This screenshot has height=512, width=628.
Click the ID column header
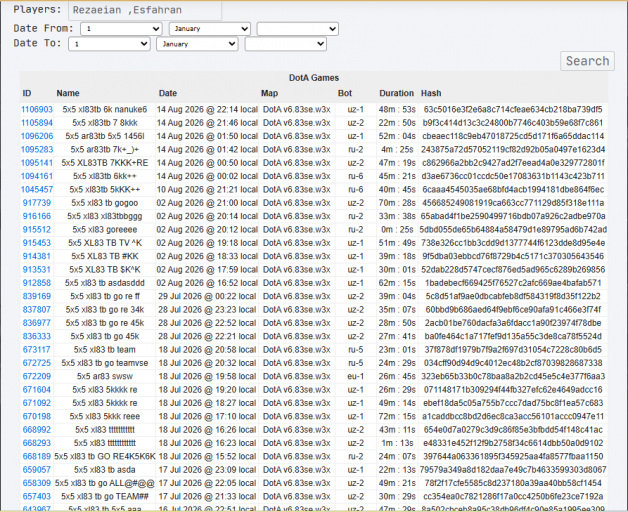pos(26,93)
